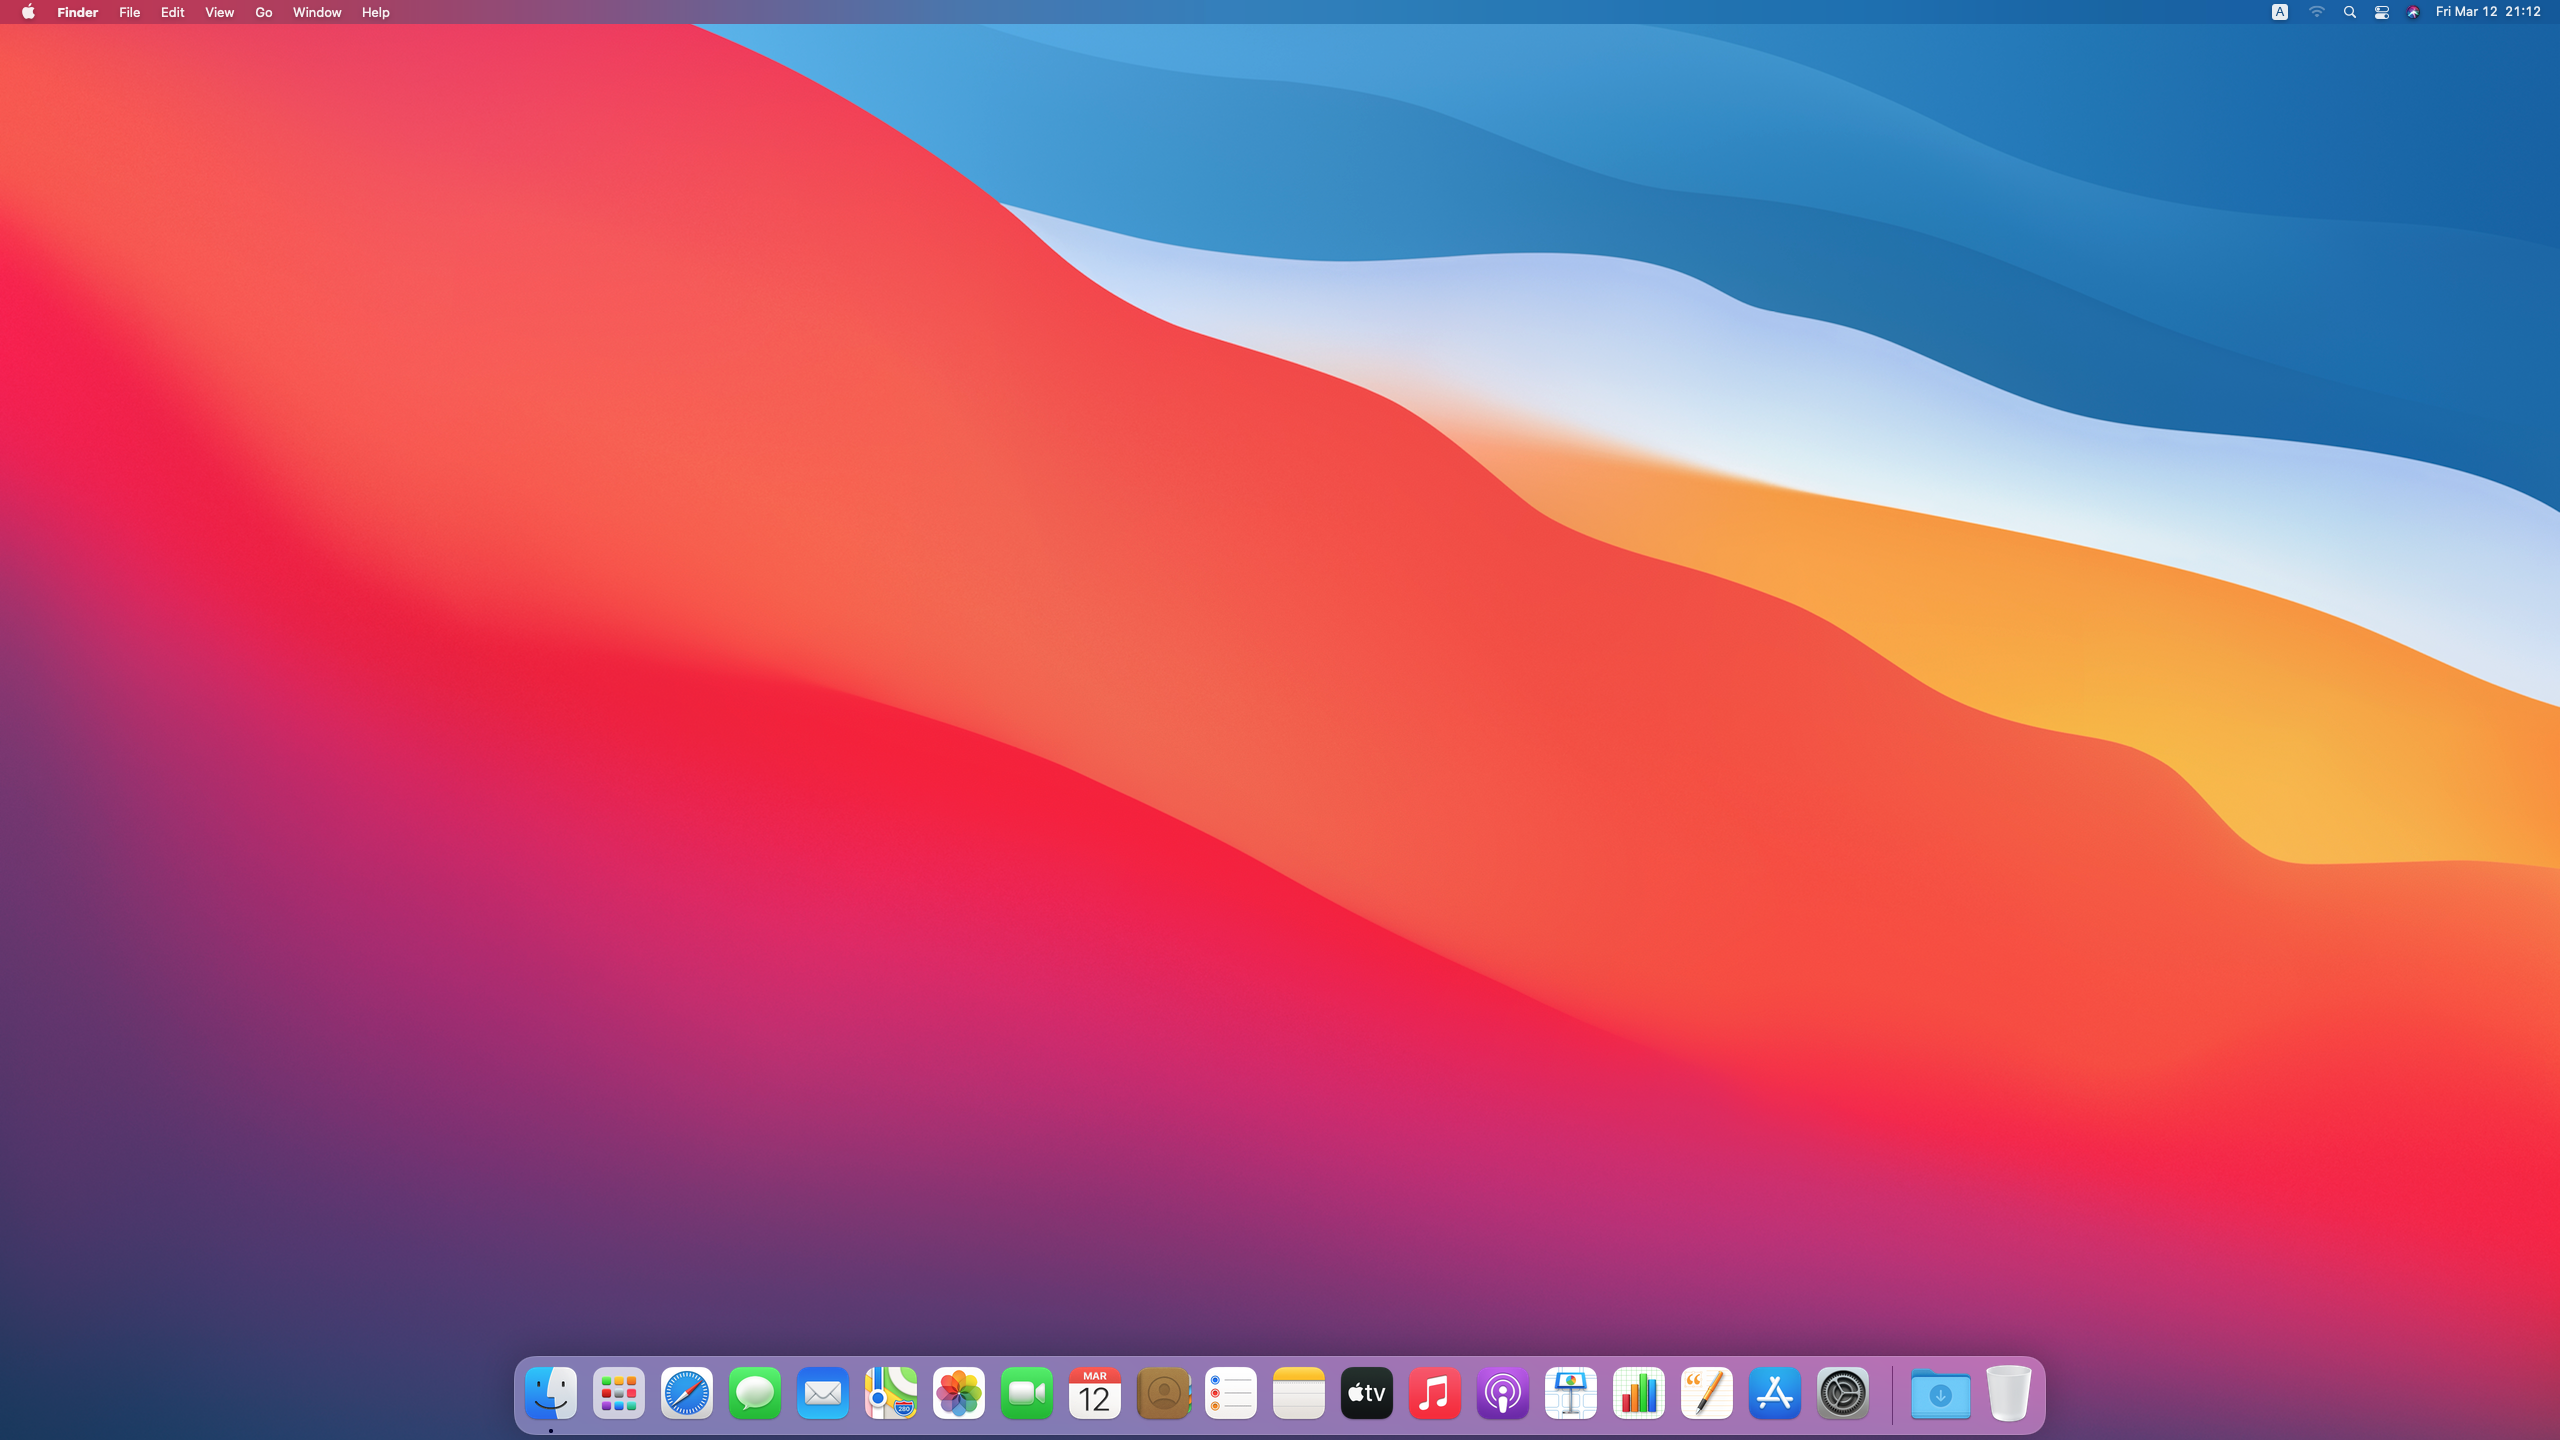Open Spotlight search
Viewport: 2560px width, 1440px height.
(2350, 12)
